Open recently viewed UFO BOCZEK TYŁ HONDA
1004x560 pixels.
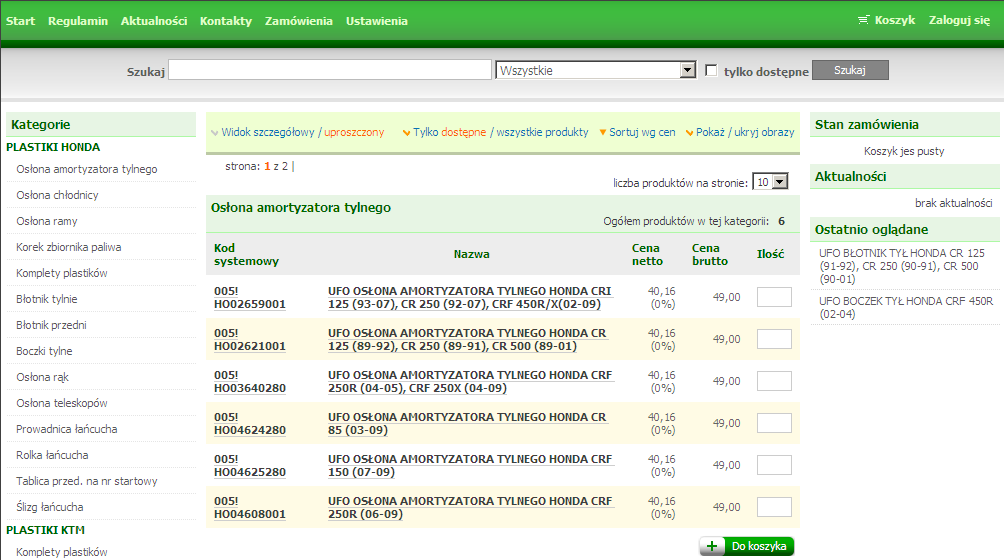(x=906, y=308)
